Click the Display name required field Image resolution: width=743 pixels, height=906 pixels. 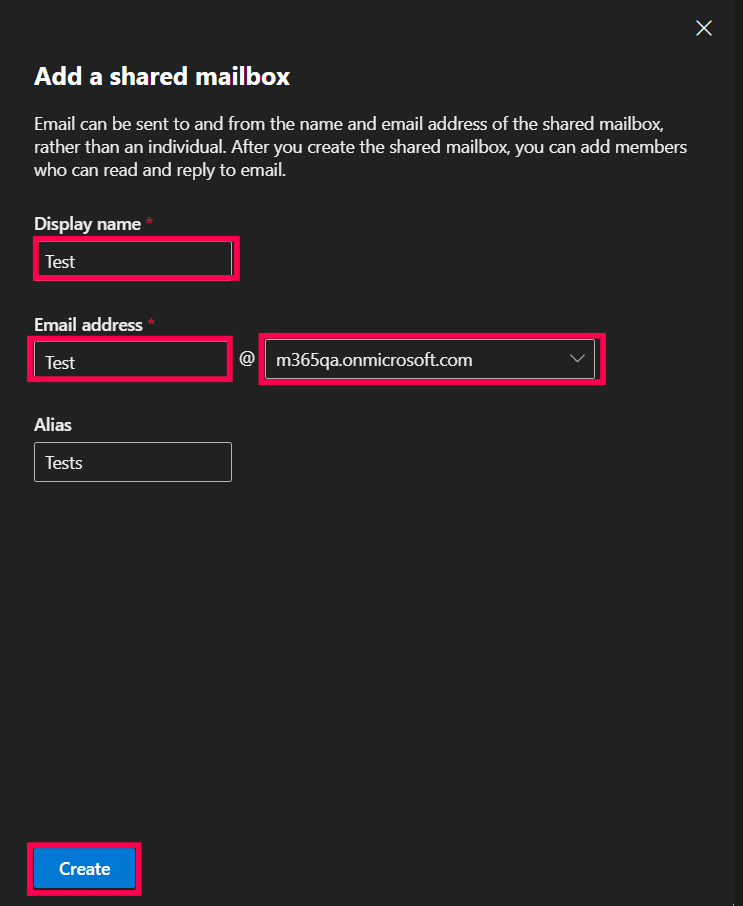[135, 259]
